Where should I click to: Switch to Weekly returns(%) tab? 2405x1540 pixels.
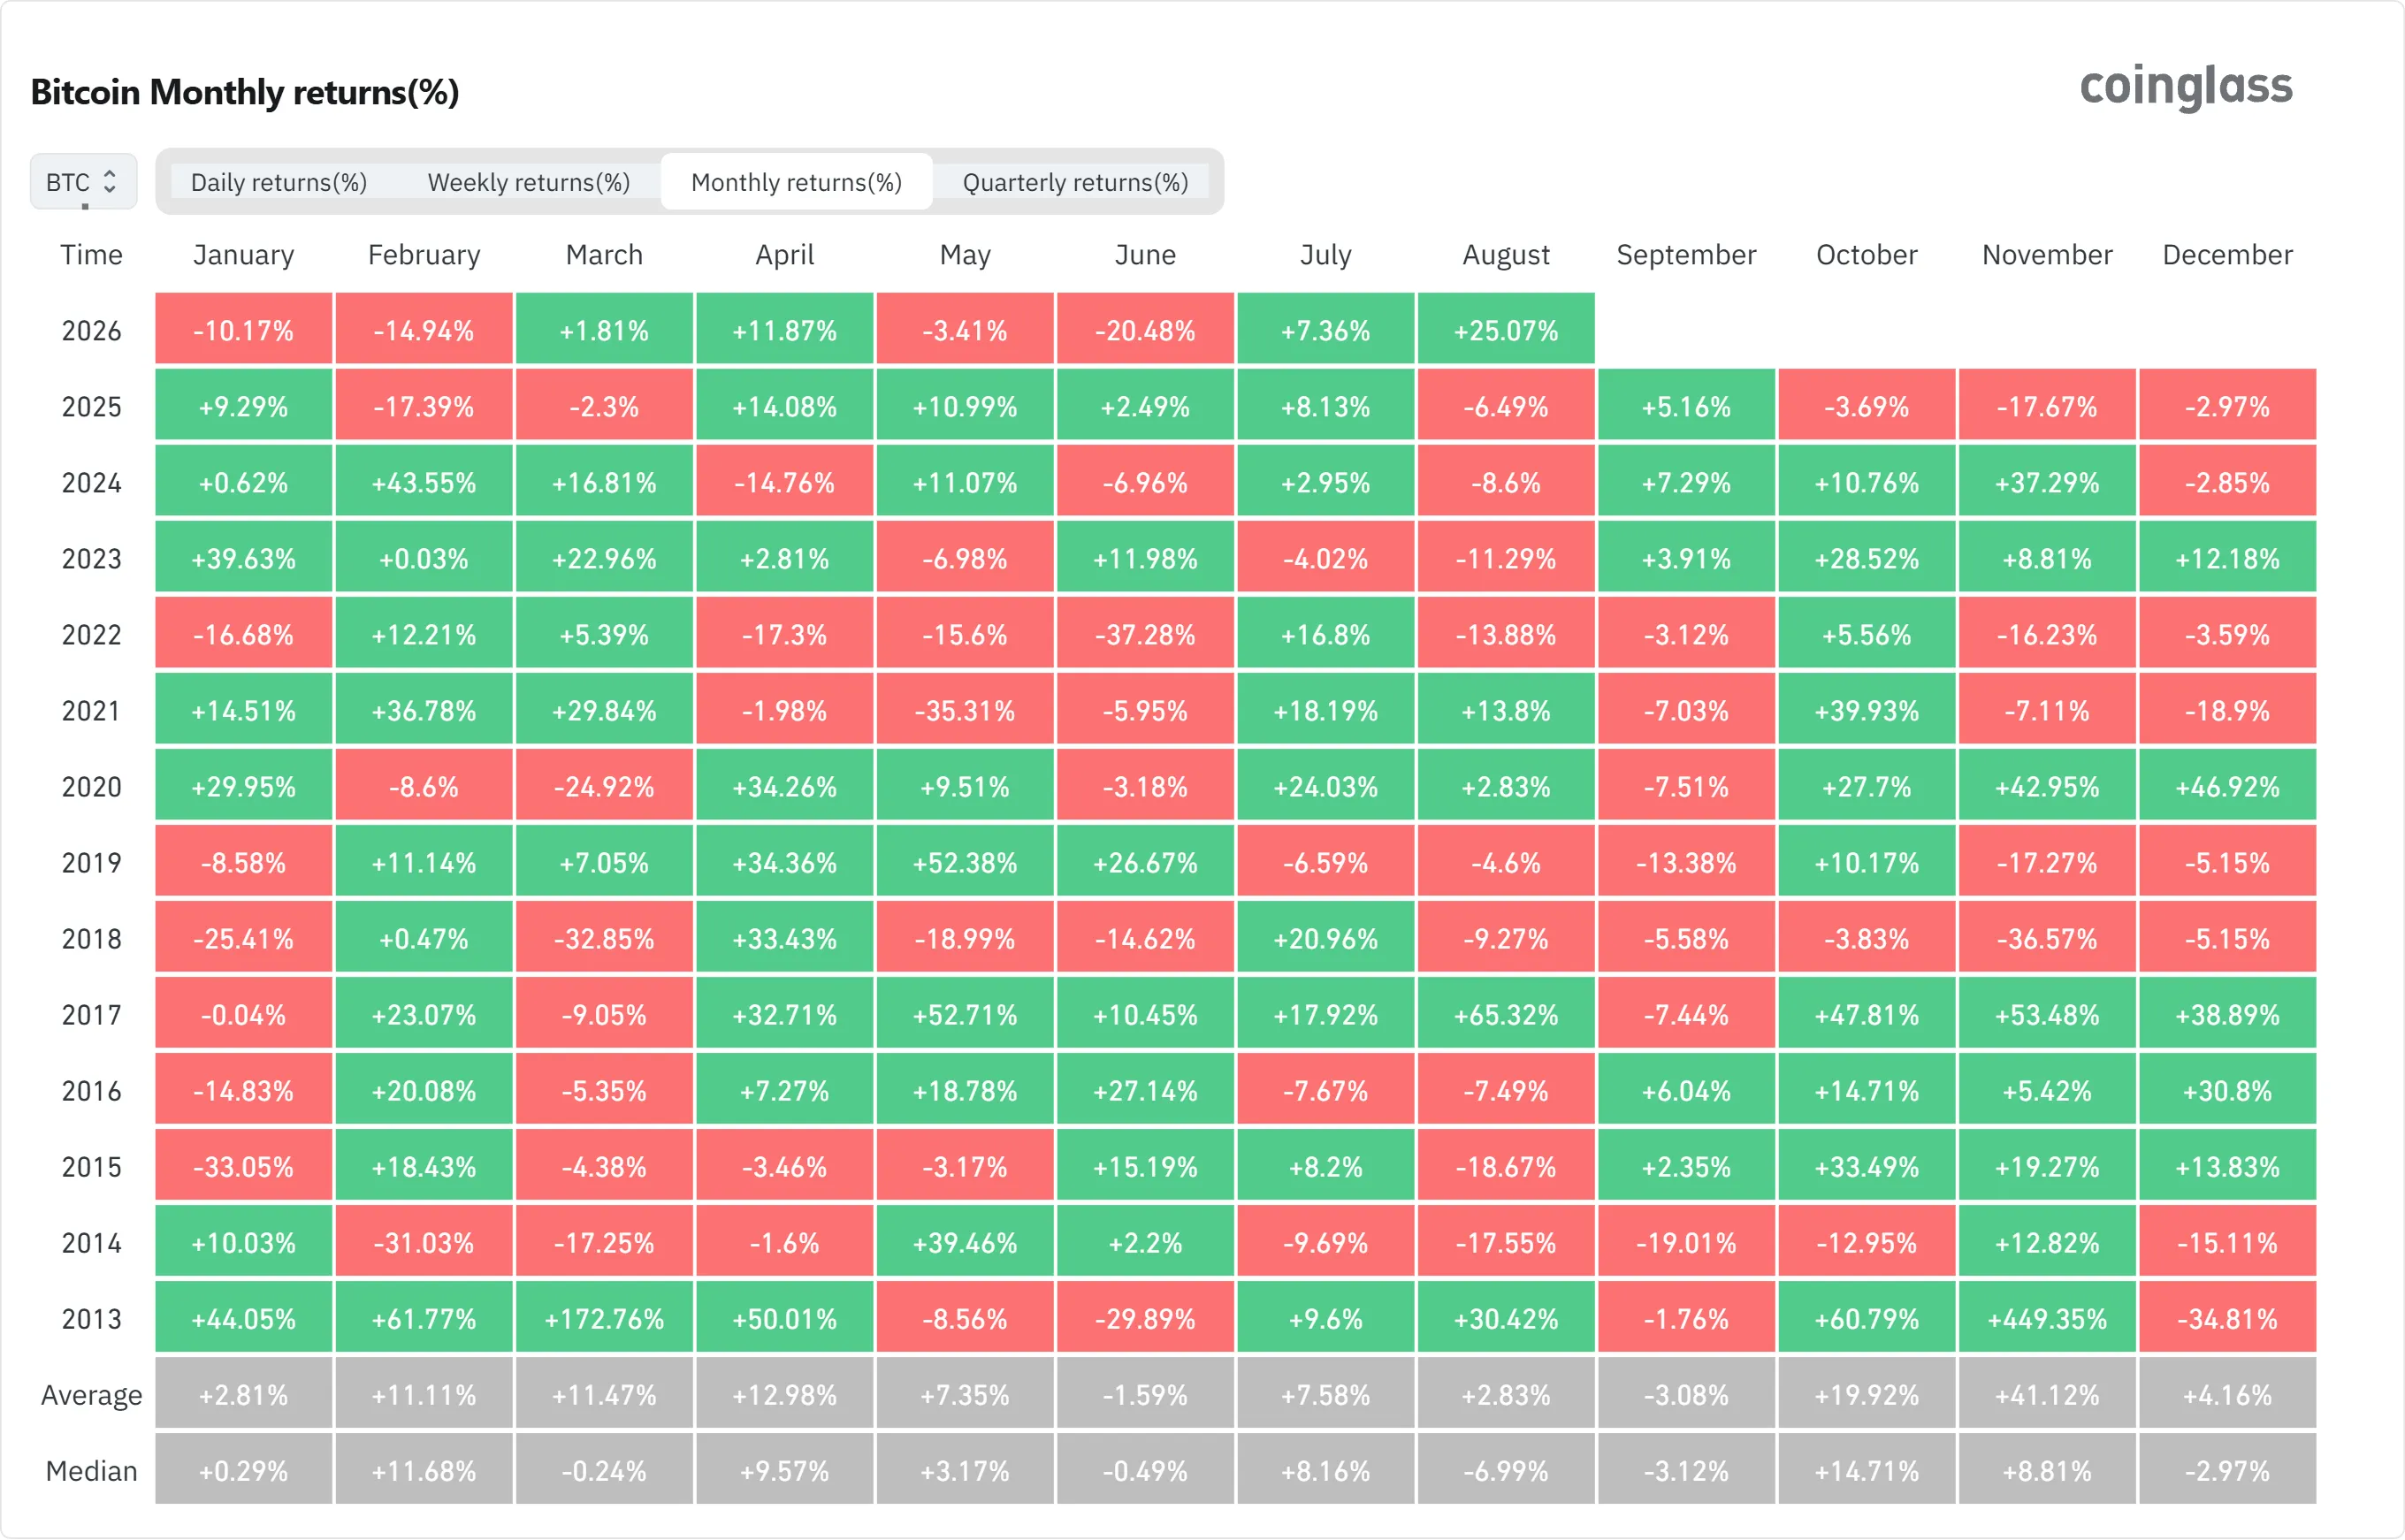tap(529, 182)
